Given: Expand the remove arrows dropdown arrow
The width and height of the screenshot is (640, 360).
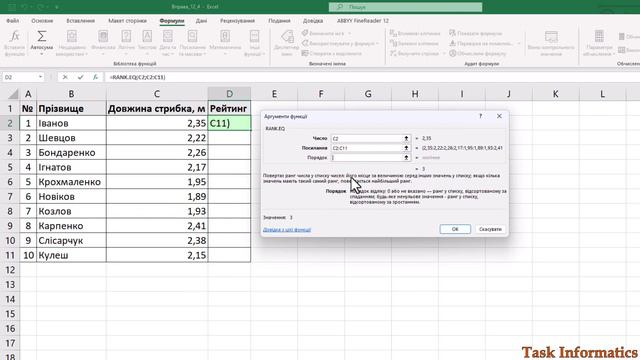Looking at the screenshot, I should [x=444, y=53].
